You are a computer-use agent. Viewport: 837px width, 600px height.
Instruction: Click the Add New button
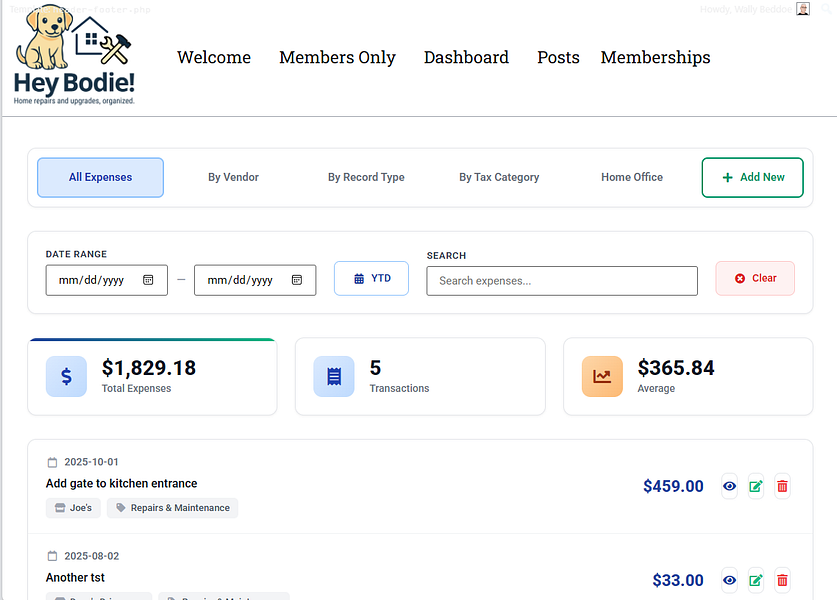click(x=753, y=177)
